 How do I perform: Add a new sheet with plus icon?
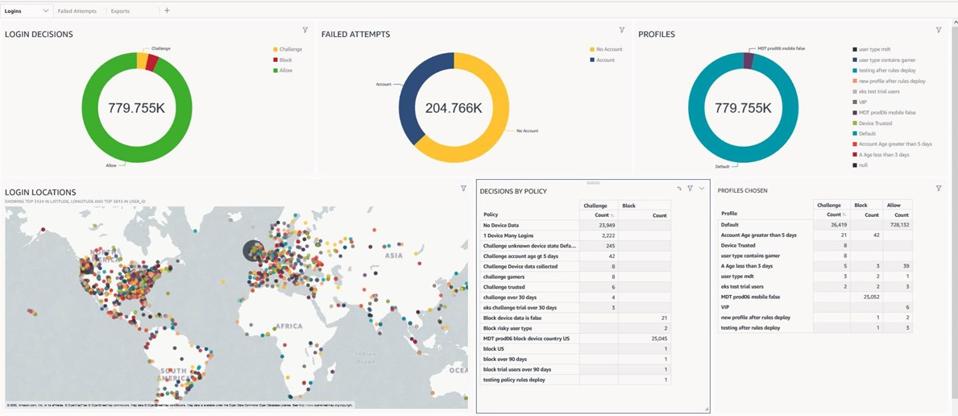tap(167, 10)
